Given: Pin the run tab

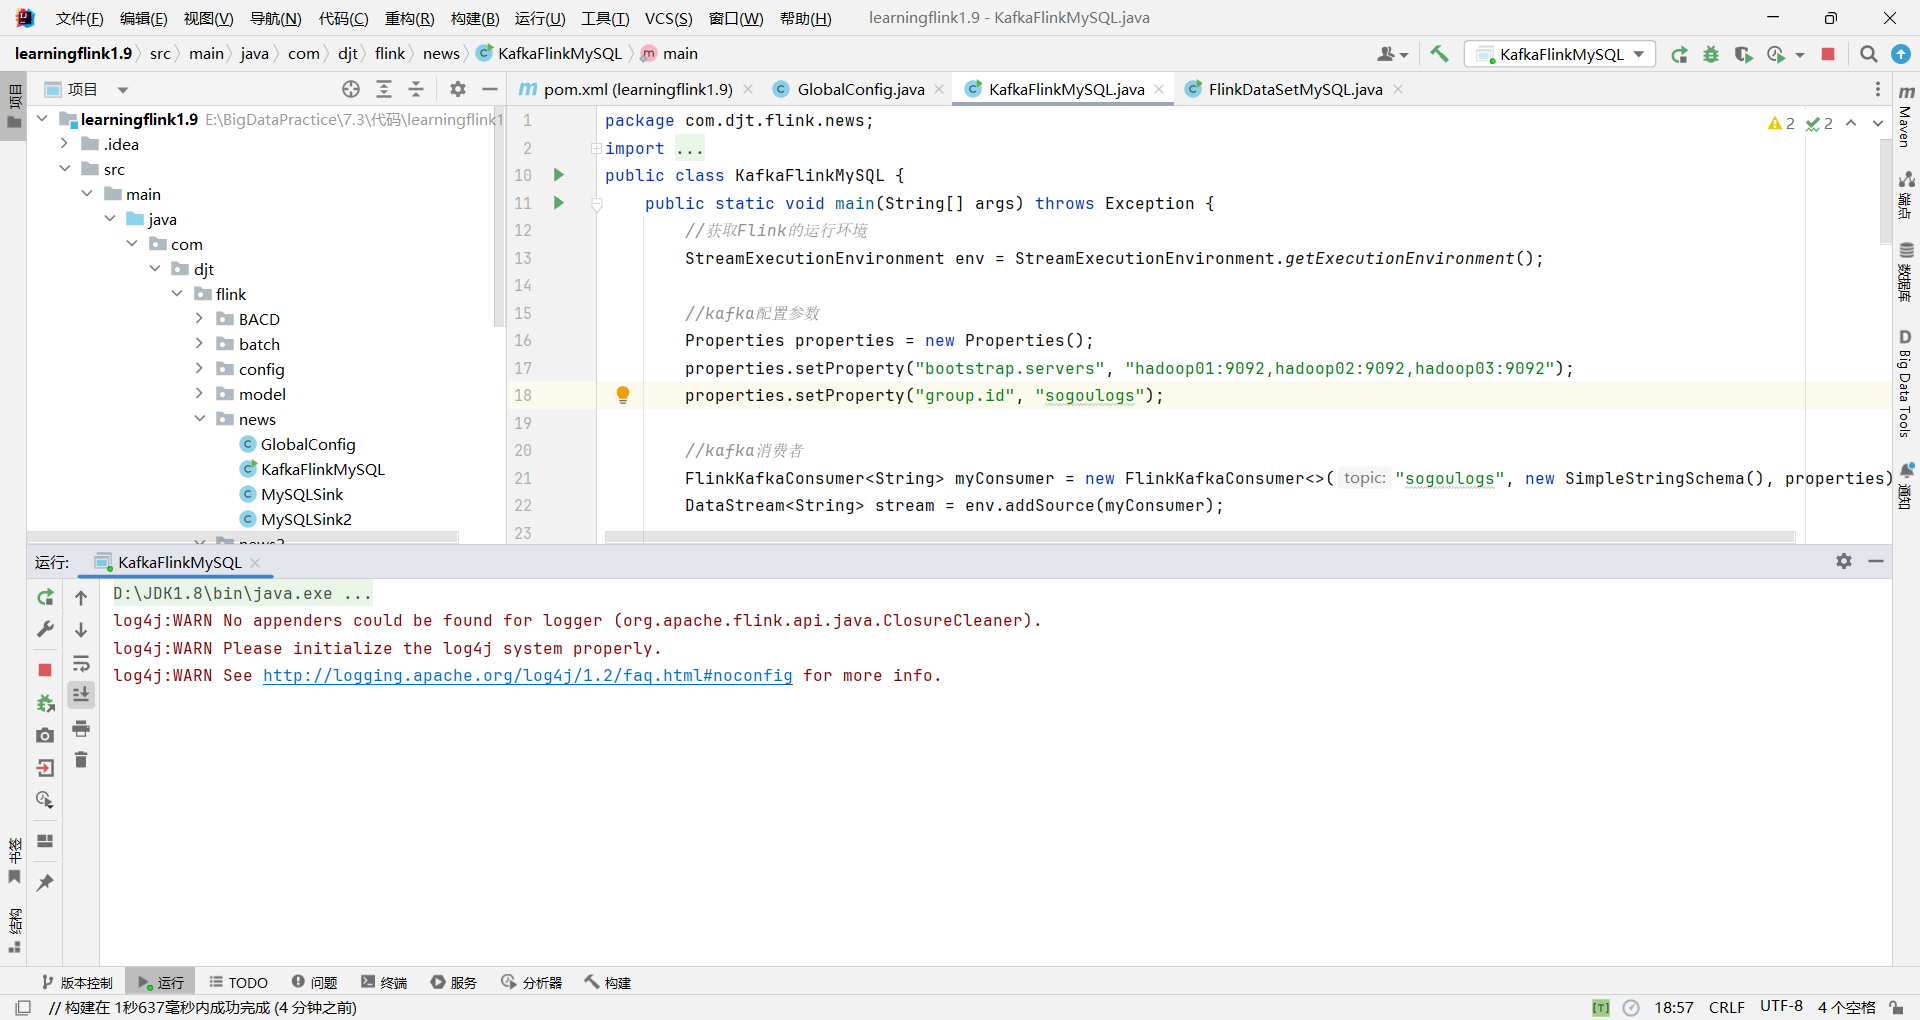Looking at the screenshot, I should (x=45, y=882).
